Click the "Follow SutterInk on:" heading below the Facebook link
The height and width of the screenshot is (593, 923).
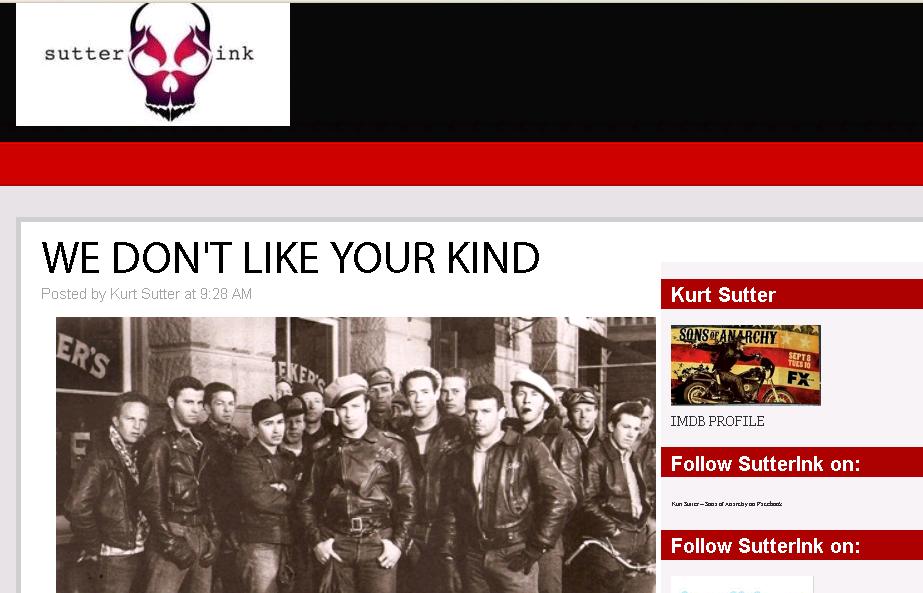click(x=765, y=546)
